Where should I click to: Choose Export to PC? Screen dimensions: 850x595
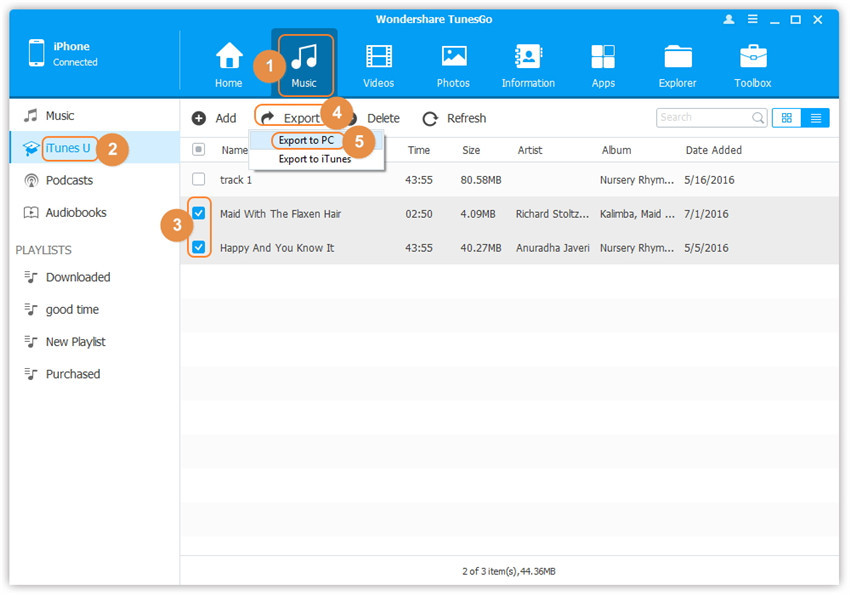click(x=306, y=140)
